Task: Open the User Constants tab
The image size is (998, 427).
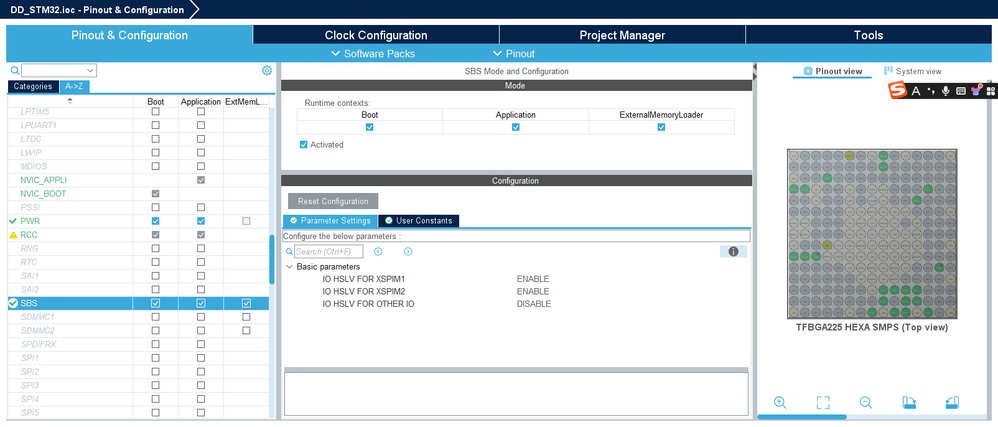Action: (x=419, y=221)
